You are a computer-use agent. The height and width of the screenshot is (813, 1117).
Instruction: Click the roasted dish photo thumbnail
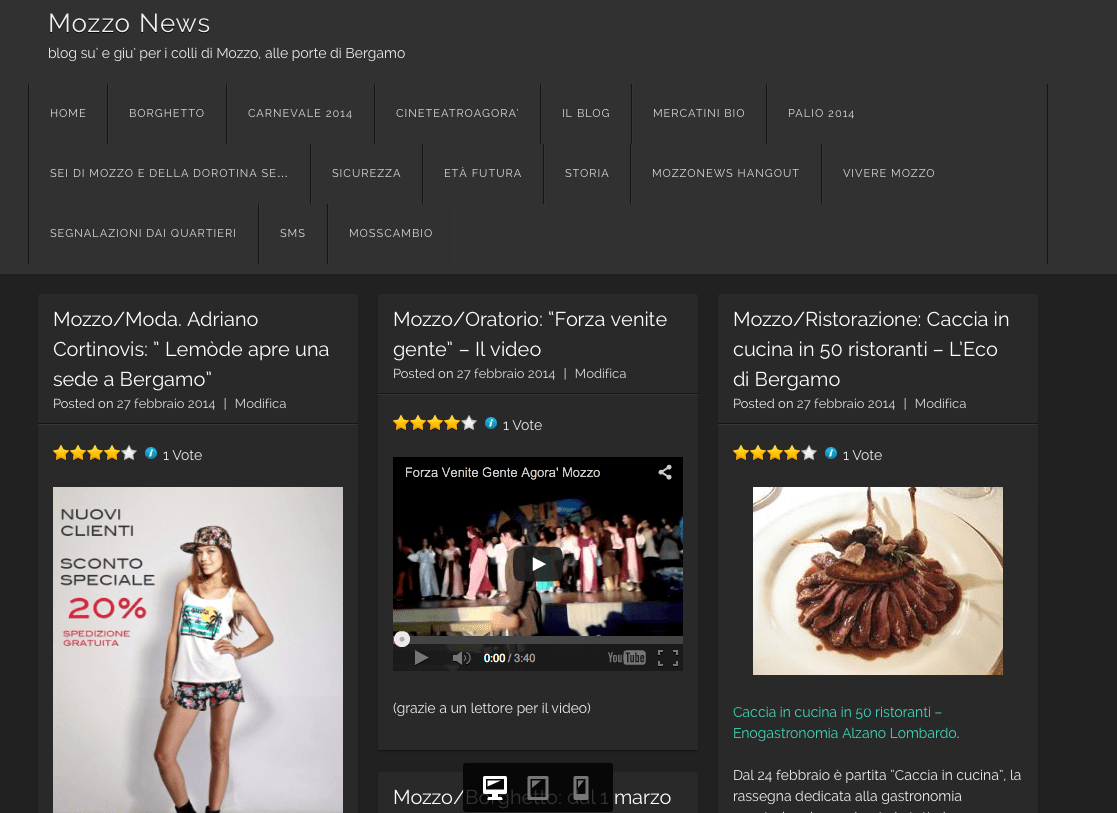[x=877, y=580]
